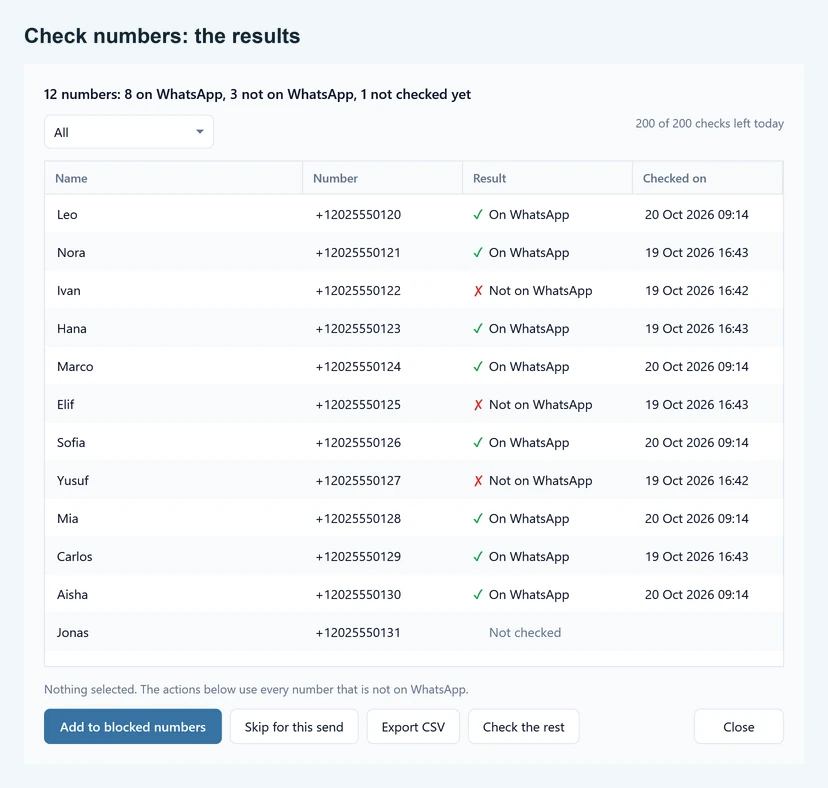Image resolution: width=828 pixels, height=788 pixels.
Task: Click Carlos's checked date 19 Oct 2026 16:43
Action: 697,557
